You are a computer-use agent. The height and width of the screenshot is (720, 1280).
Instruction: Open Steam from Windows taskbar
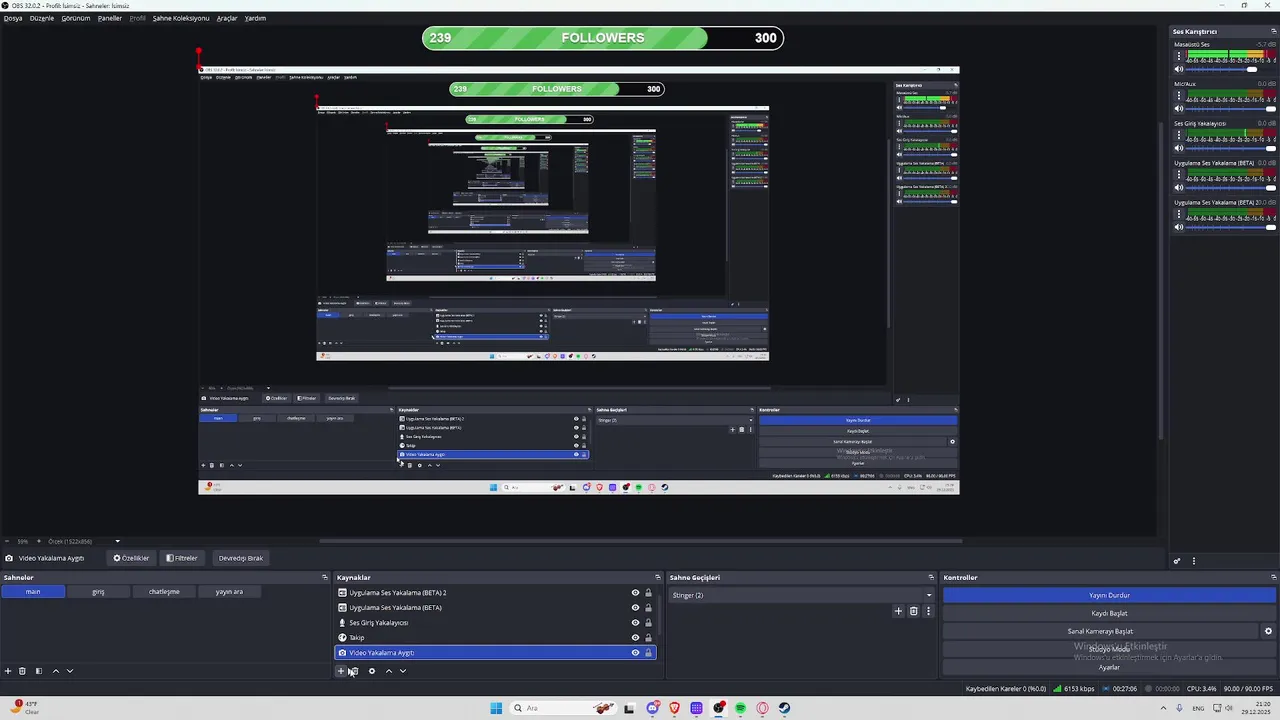[x=784, y=708]
